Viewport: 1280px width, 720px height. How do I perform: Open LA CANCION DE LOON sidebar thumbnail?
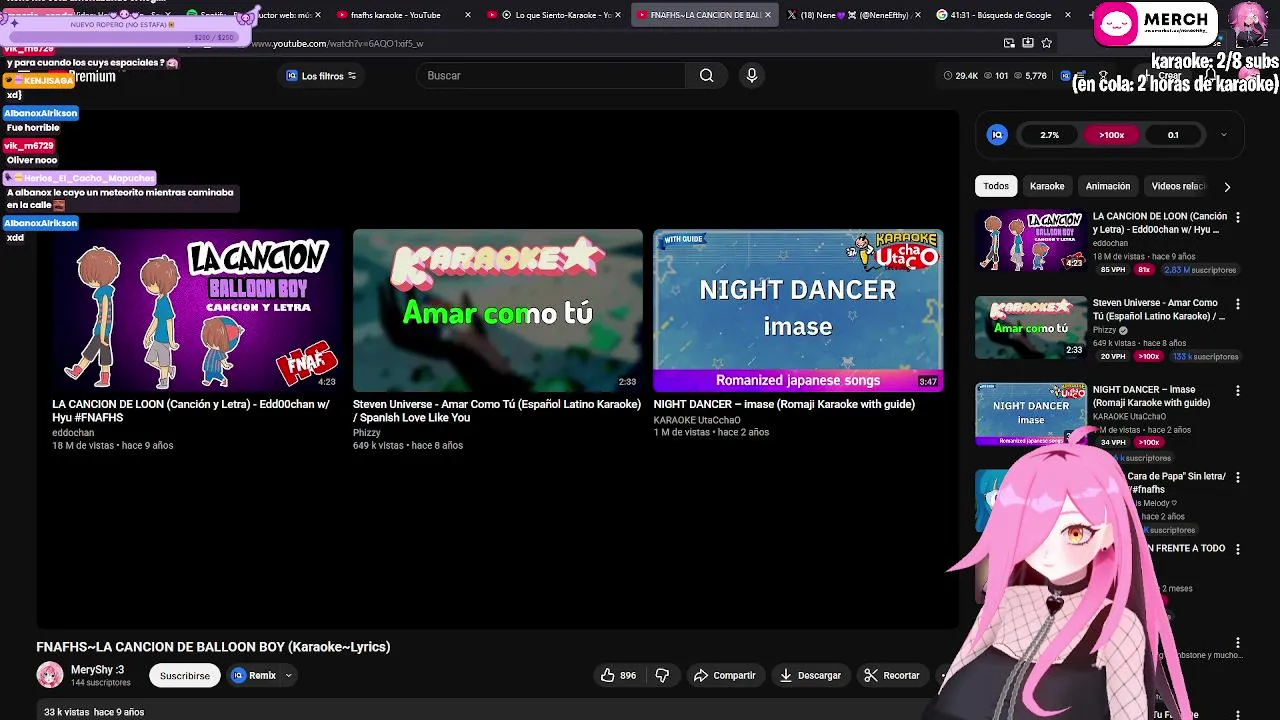coord(1031,240)
